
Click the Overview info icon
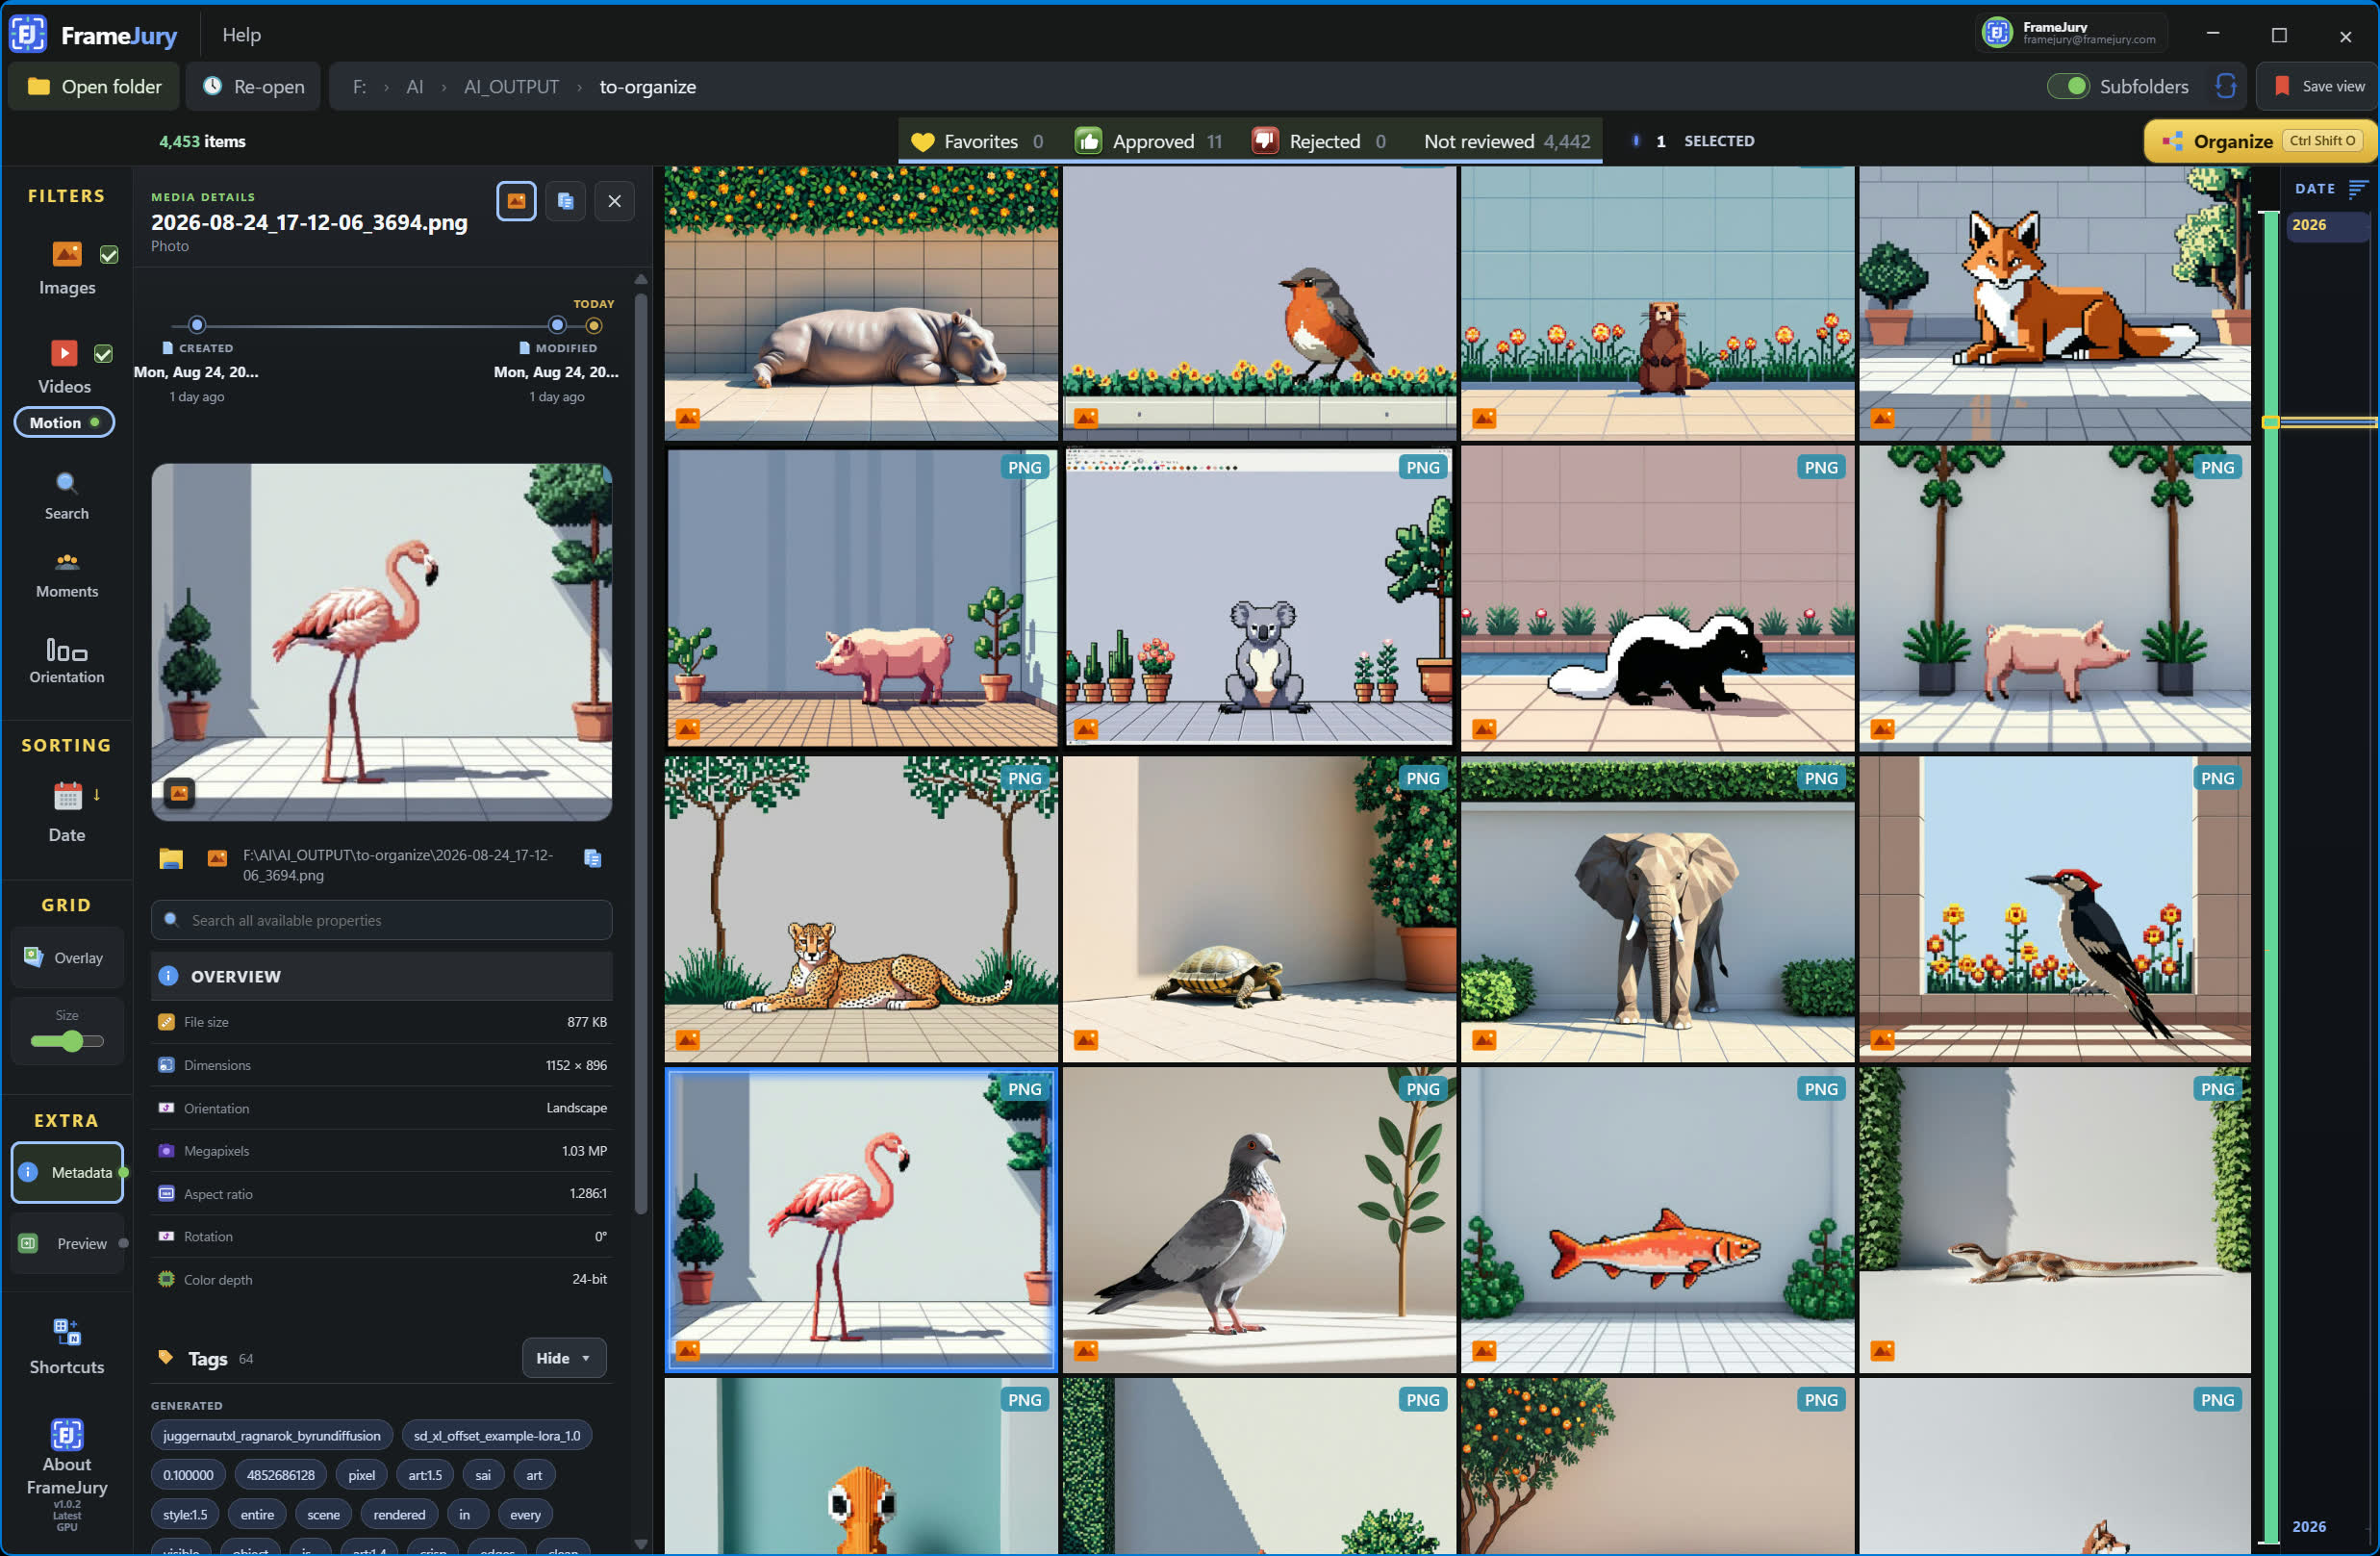tap(168, 975)
